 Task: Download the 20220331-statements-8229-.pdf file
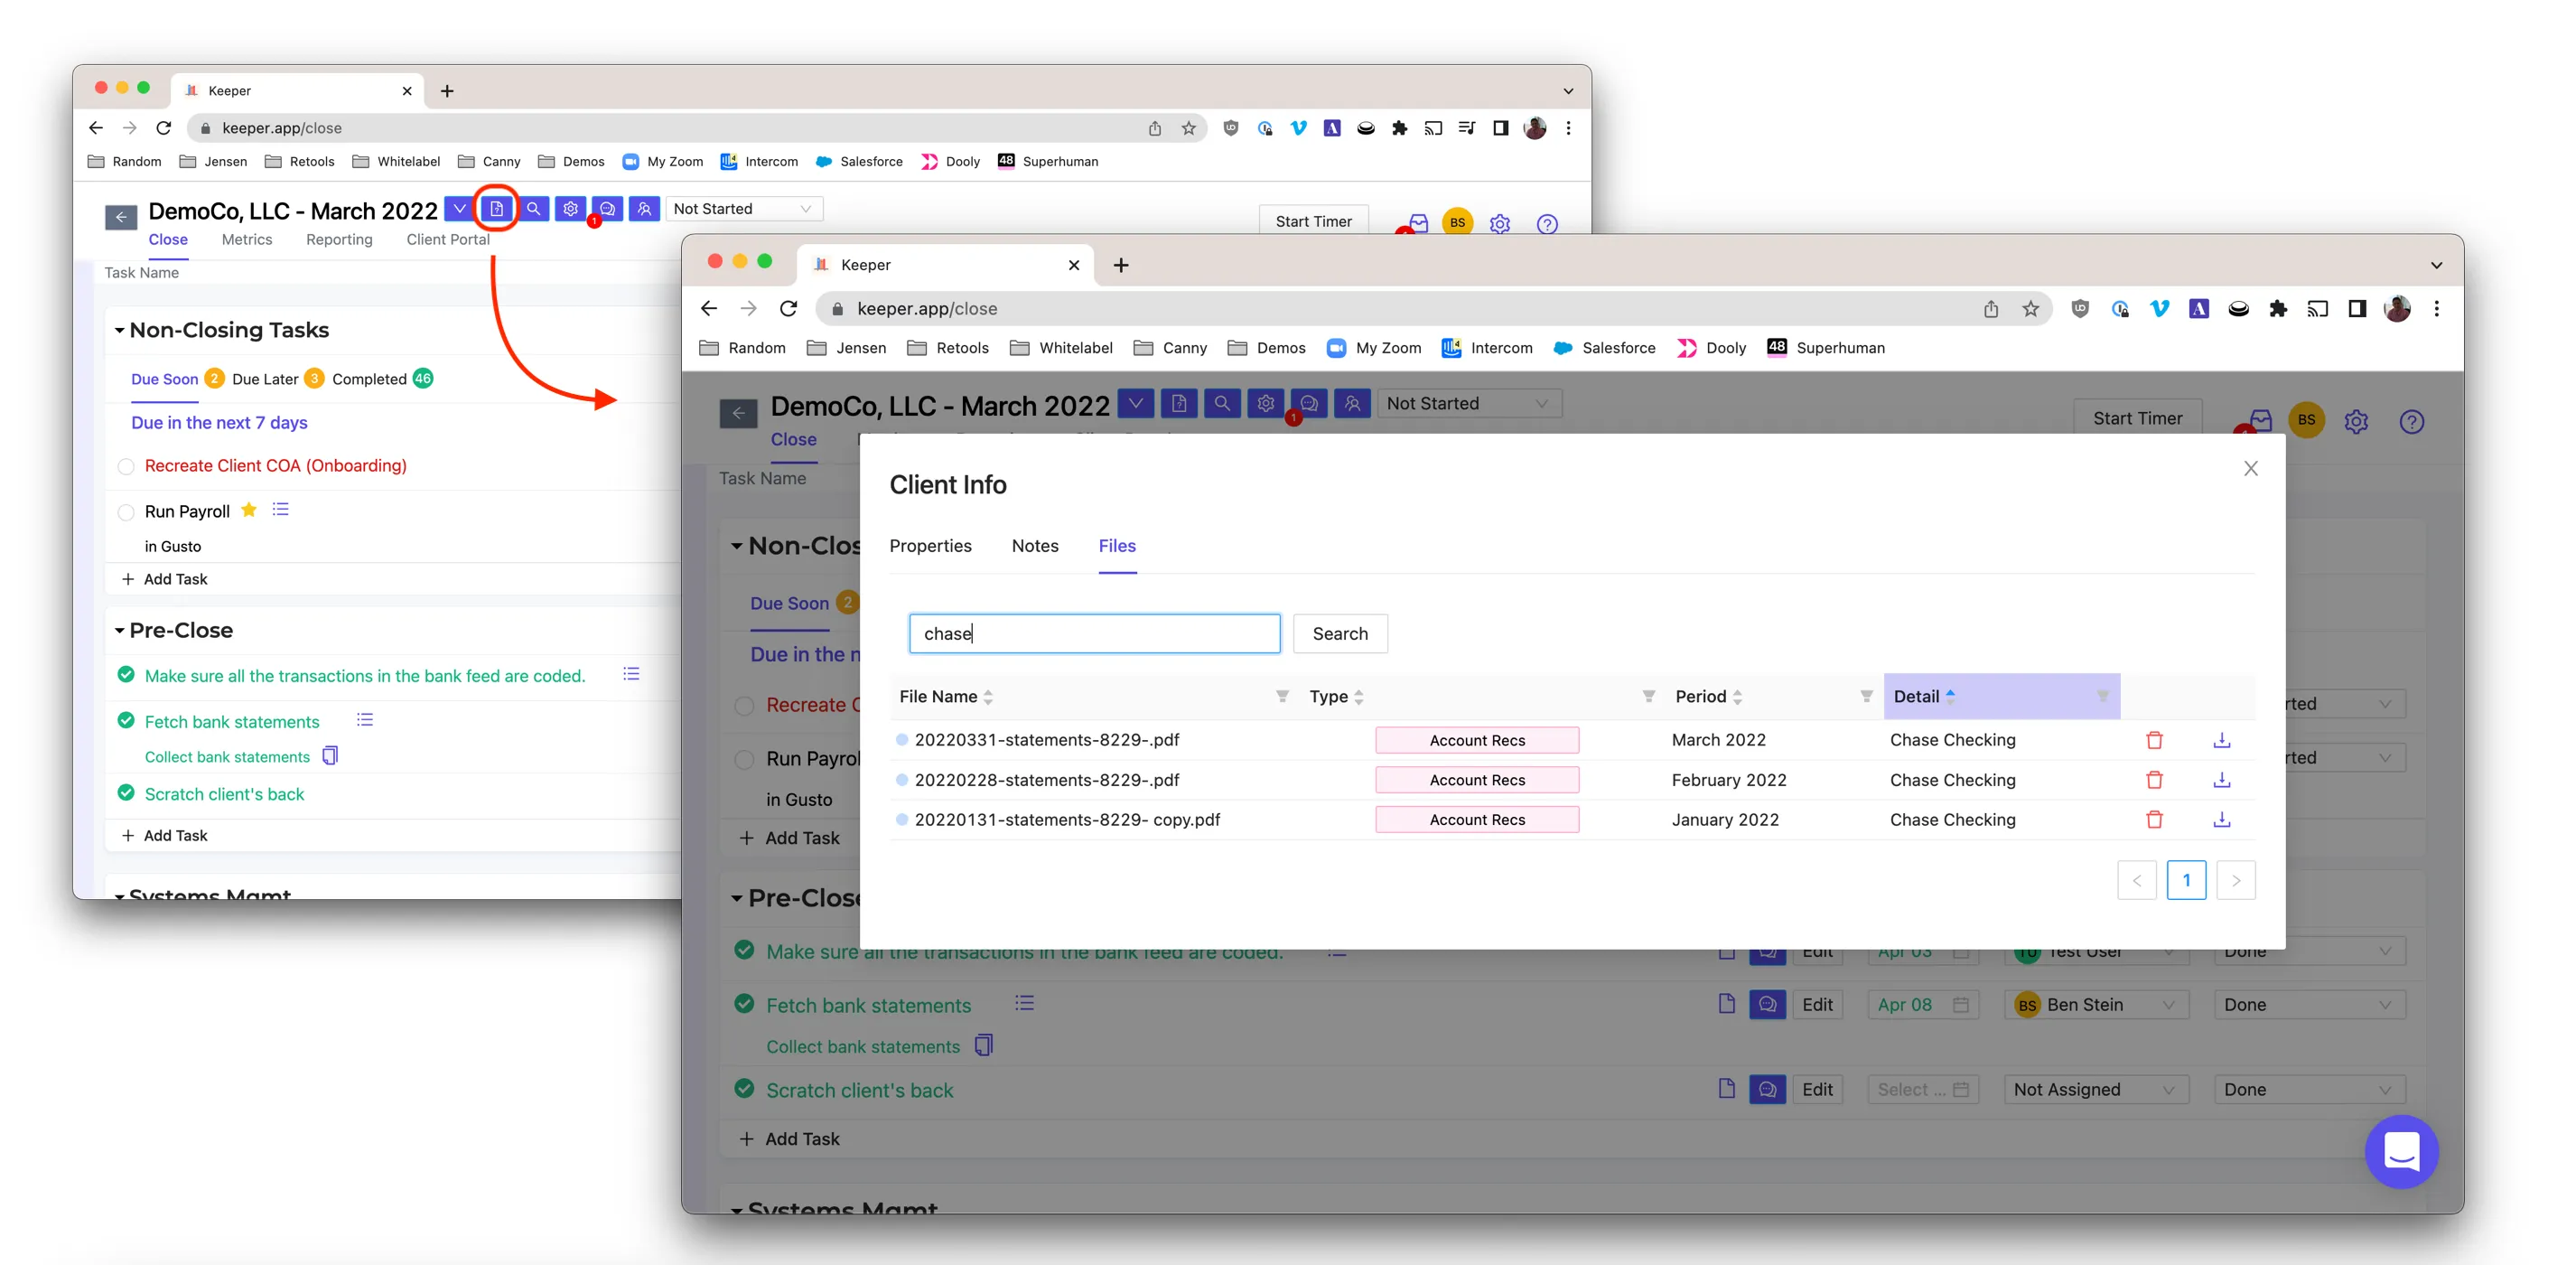[x=2221, y=740]
